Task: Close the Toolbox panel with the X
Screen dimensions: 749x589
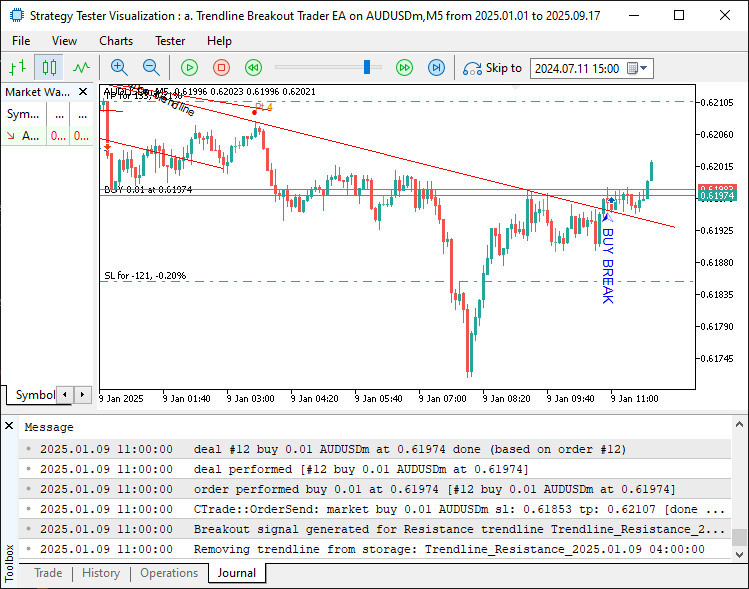Action: (9, 426)
